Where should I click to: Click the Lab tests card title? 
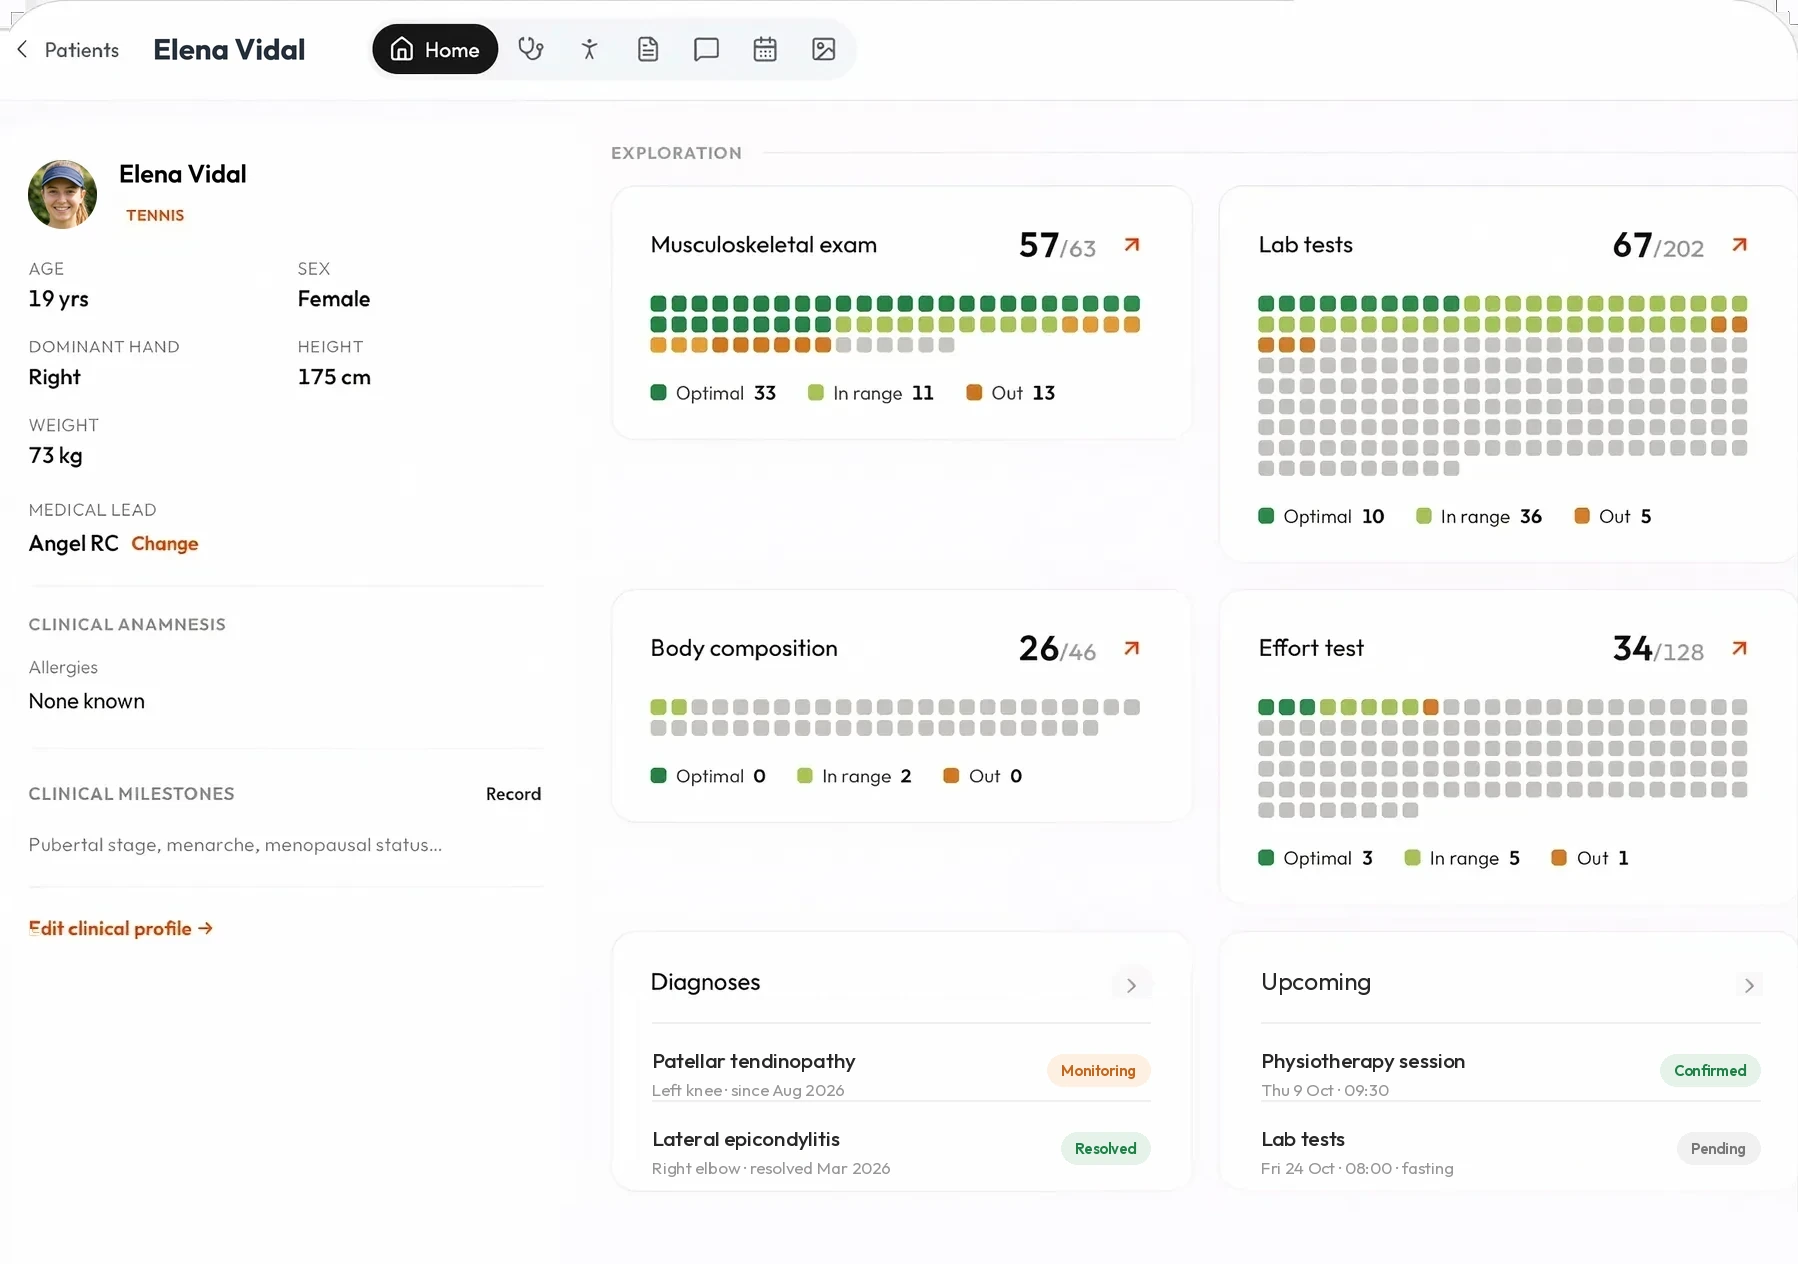point(1305,245)
